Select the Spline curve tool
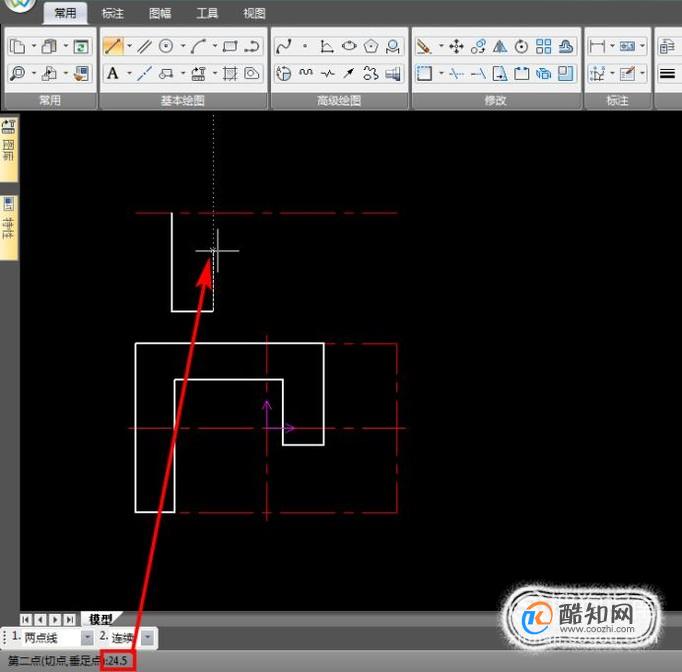The width and height of the screenshot is (682, 672). pos(284,46)
